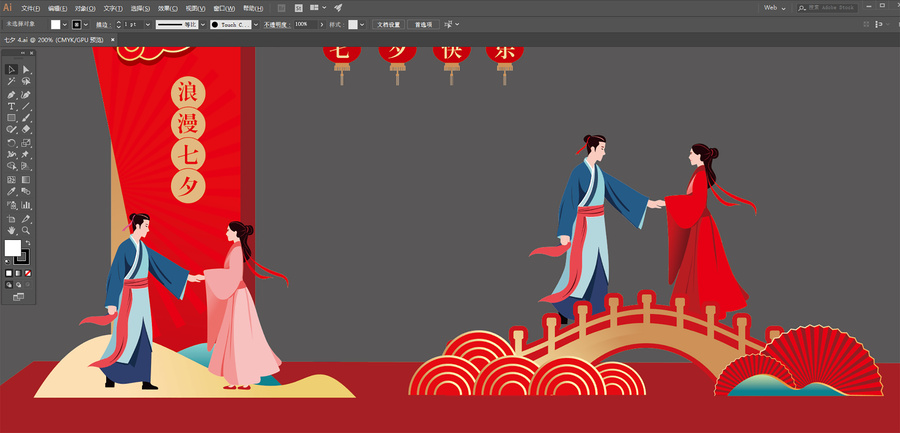The height and width of the screenshot is (433, 900).
Task: Switch to Gradient mode button
Action: click(x=18, y=273)
